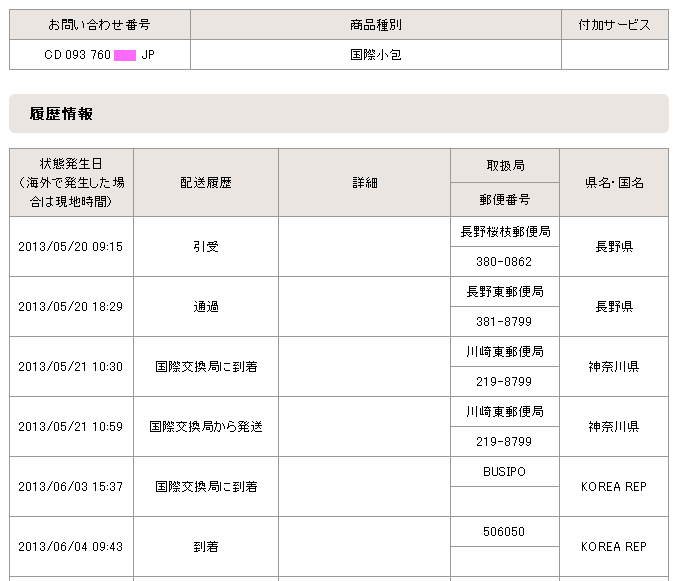The image size is (678, 581).
Task: Select 川崎東郵便局 in the 10:59 row
Action: tap(505, 412)
